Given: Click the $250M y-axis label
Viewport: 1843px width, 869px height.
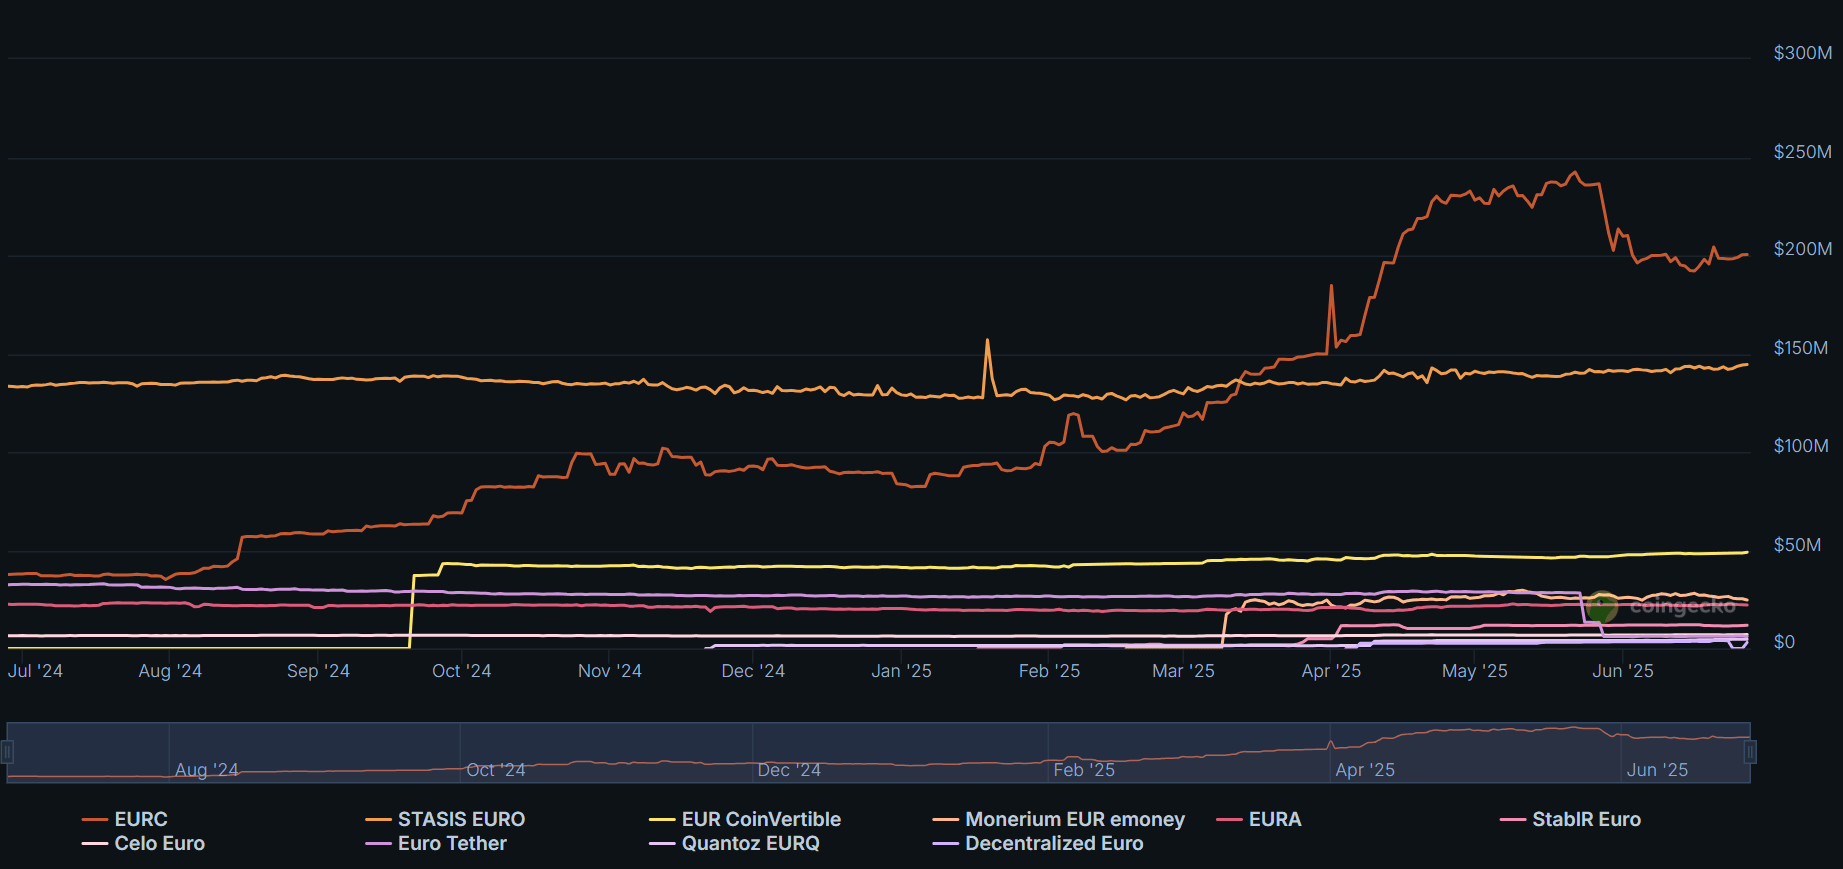Looking at the screenshot, I should 1803,152.
